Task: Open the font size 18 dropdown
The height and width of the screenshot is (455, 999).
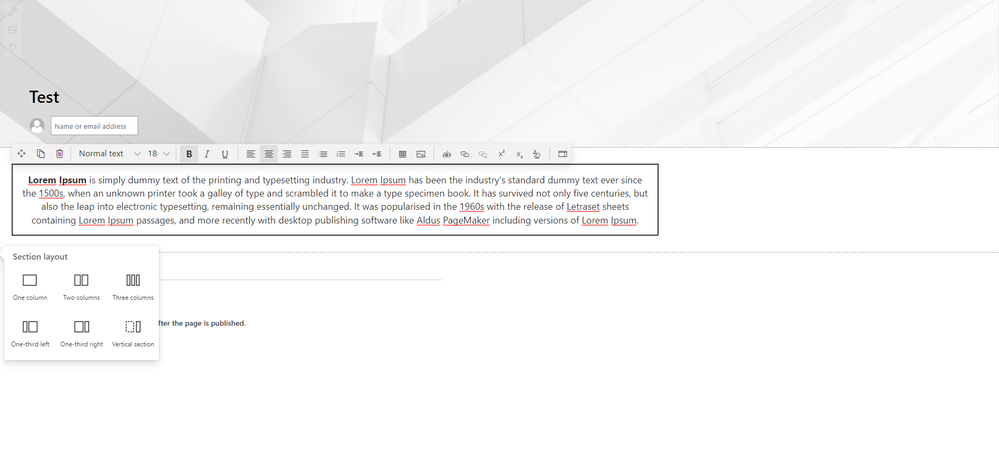Action: tap(159, 154)
